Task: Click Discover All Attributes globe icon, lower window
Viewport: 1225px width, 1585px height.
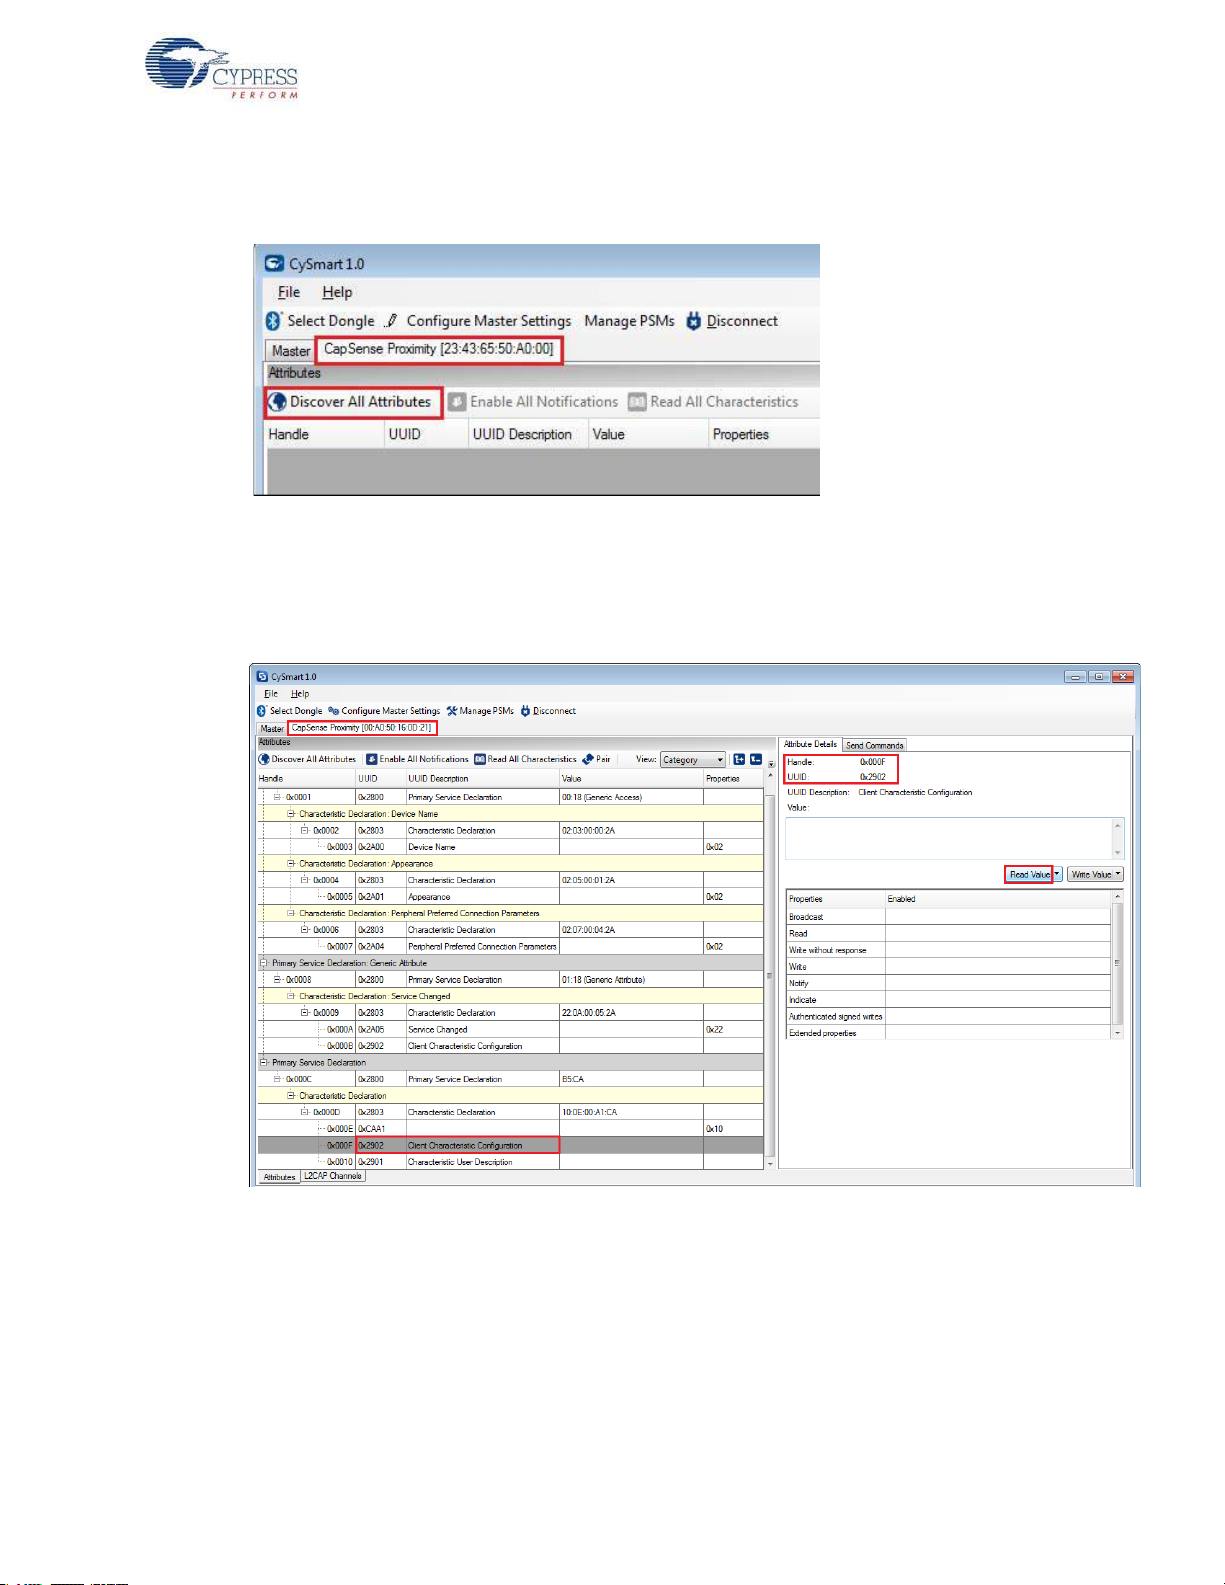Action: click(x=265, y=759)
